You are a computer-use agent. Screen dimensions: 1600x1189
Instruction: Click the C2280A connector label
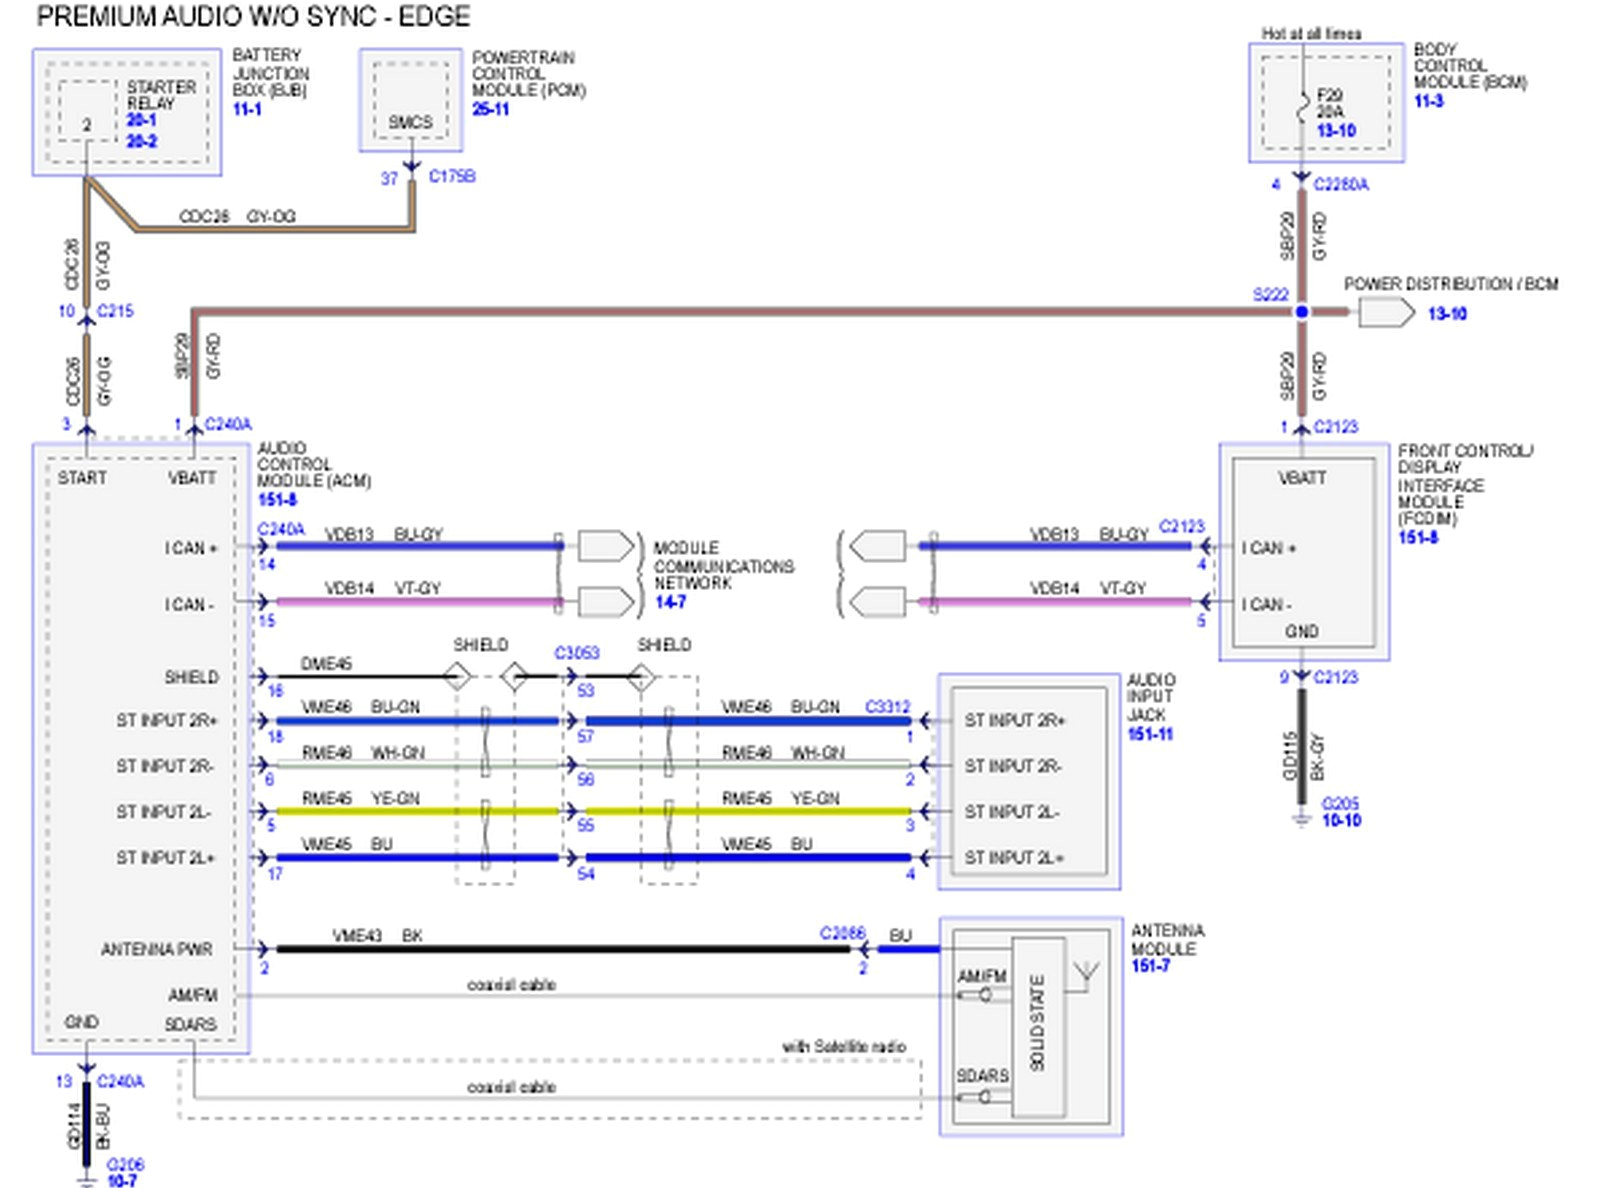click(x=1340, y=184)
